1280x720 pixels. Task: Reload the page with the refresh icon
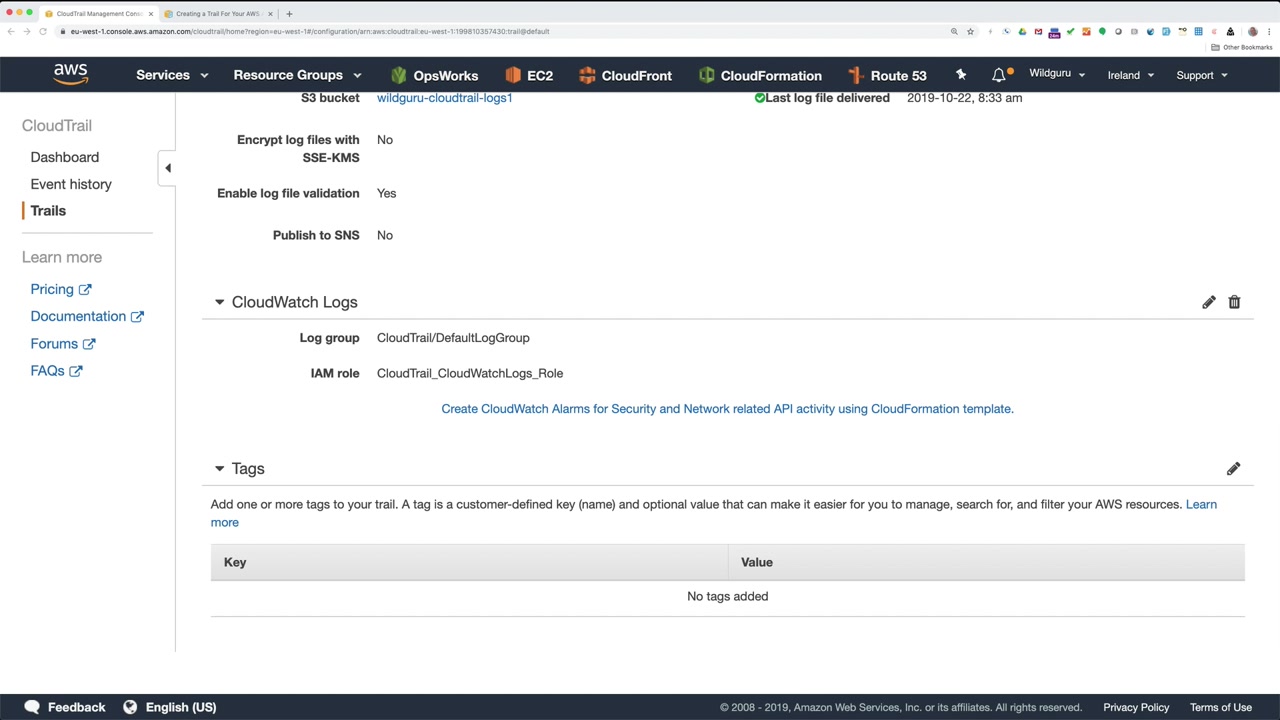click(43, 31)
